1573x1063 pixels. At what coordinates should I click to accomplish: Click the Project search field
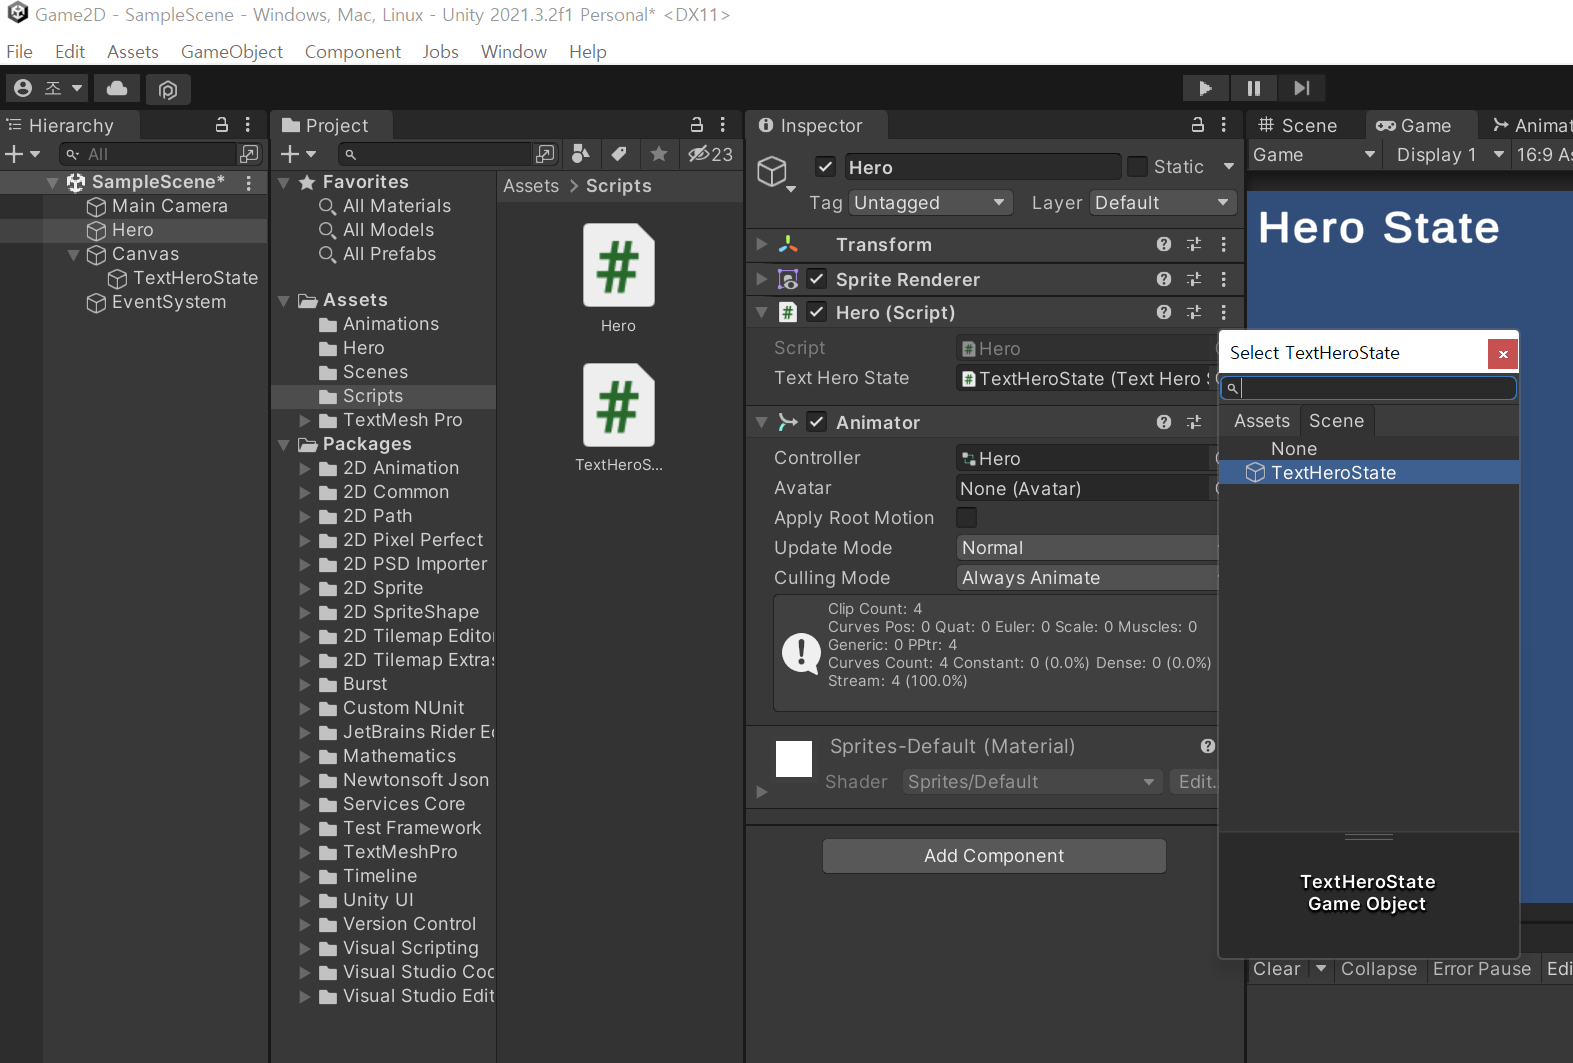tap(434, 154)
